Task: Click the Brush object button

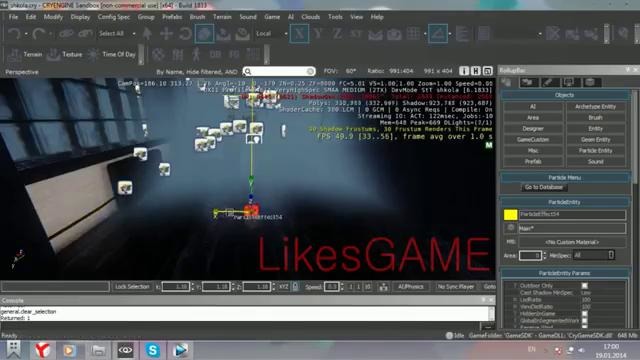Action: [x=596, y=118]
